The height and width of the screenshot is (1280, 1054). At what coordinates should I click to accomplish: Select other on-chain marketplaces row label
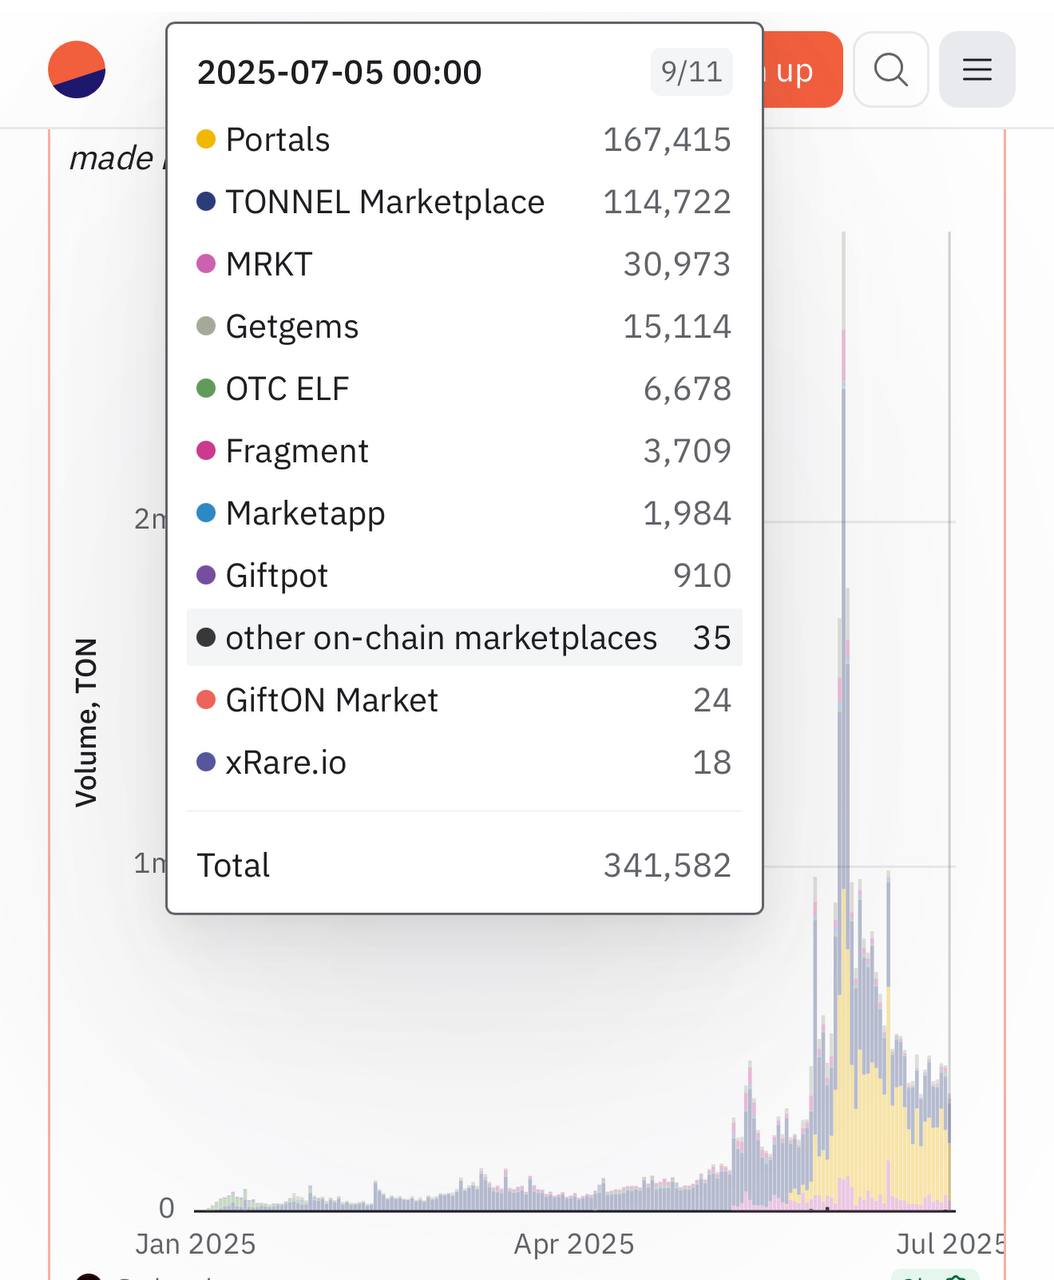tap(441, 638)
